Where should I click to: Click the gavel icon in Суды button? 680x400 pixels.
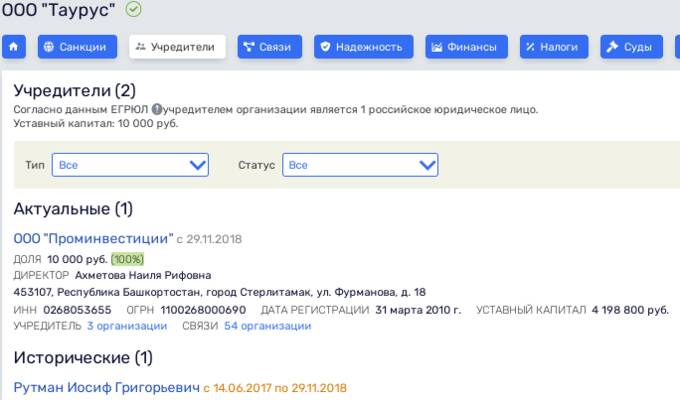click(x=611, y=47)
